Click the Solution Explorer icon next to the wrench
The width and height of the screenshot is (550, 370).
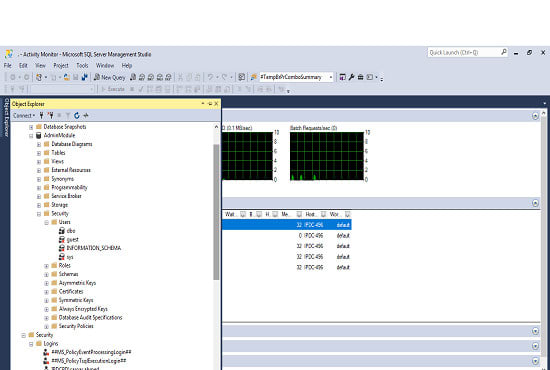(x=342, y=77)
